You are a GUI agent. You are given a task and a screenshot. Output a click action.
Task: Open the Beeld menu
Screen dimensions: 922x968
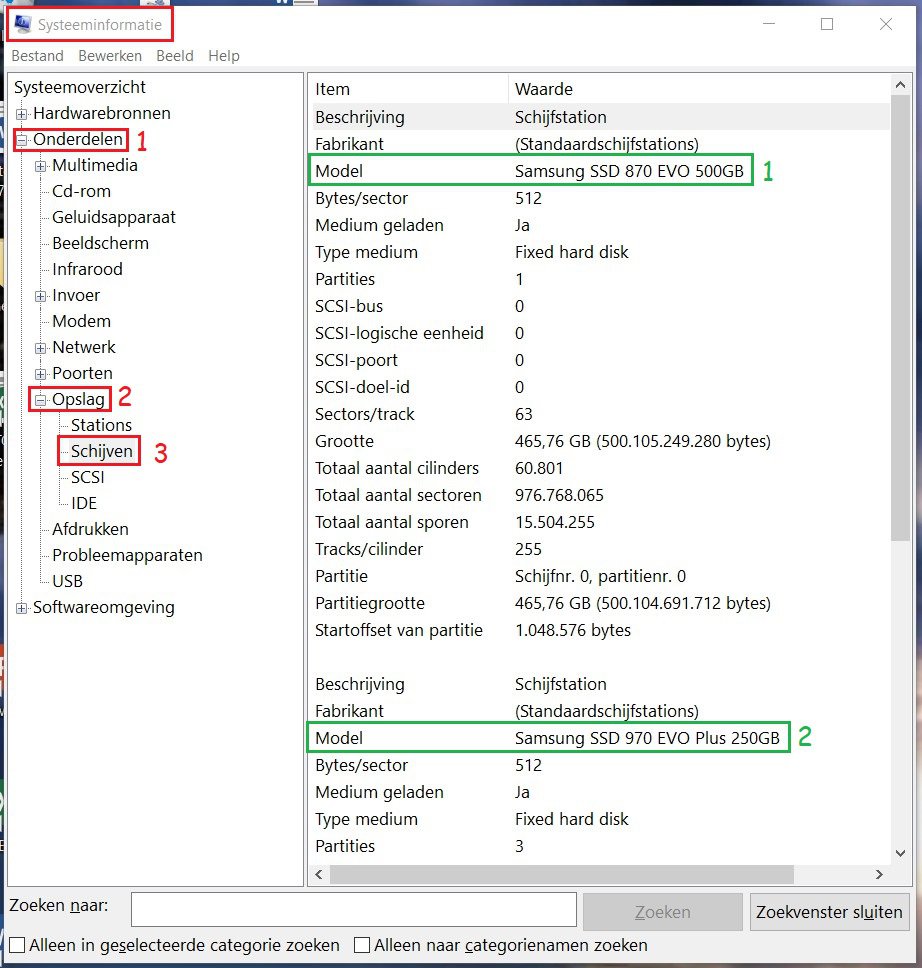[x=175, y=56]
